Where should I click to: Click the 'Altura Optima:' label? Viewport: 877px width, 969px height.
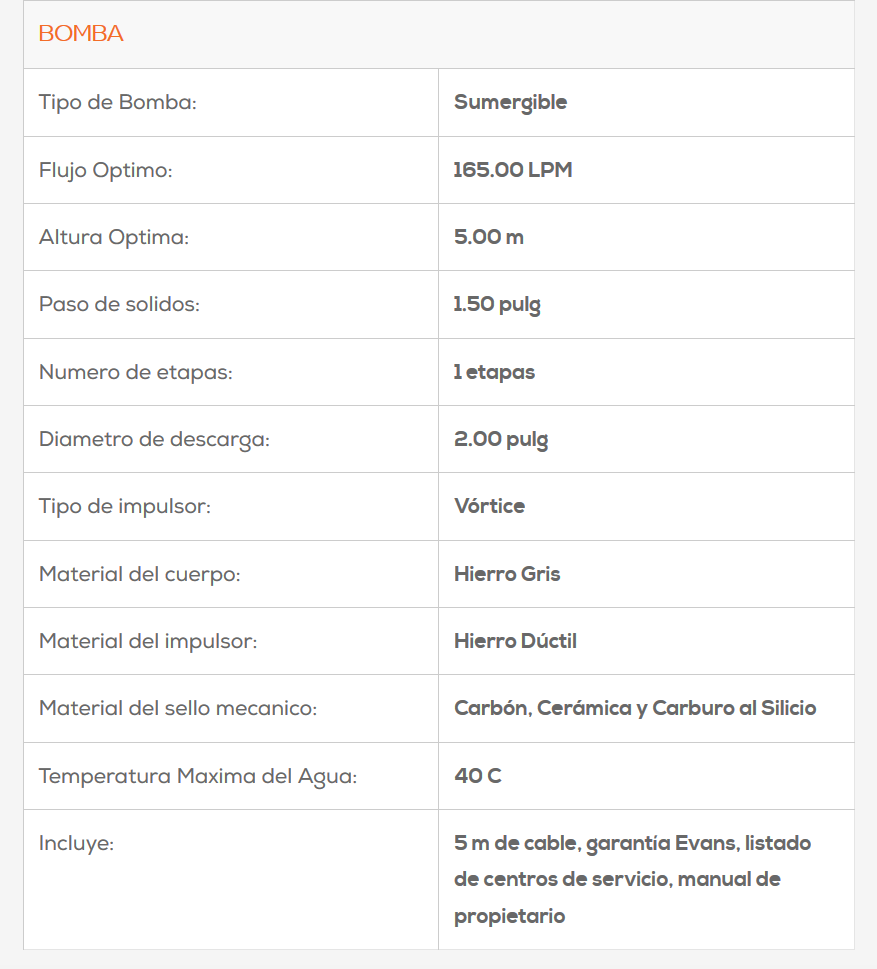[x=114, y=237]
